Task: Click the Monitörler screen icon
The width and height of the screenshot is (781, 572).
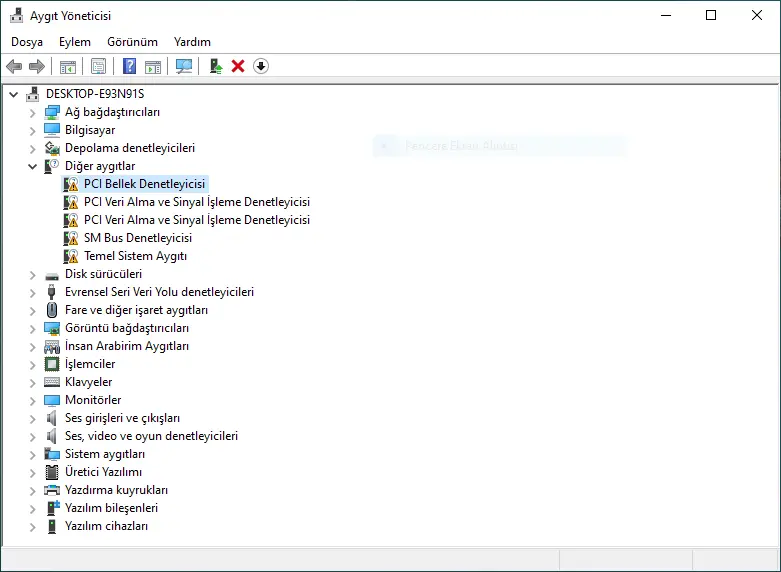Action: [52, 400]
